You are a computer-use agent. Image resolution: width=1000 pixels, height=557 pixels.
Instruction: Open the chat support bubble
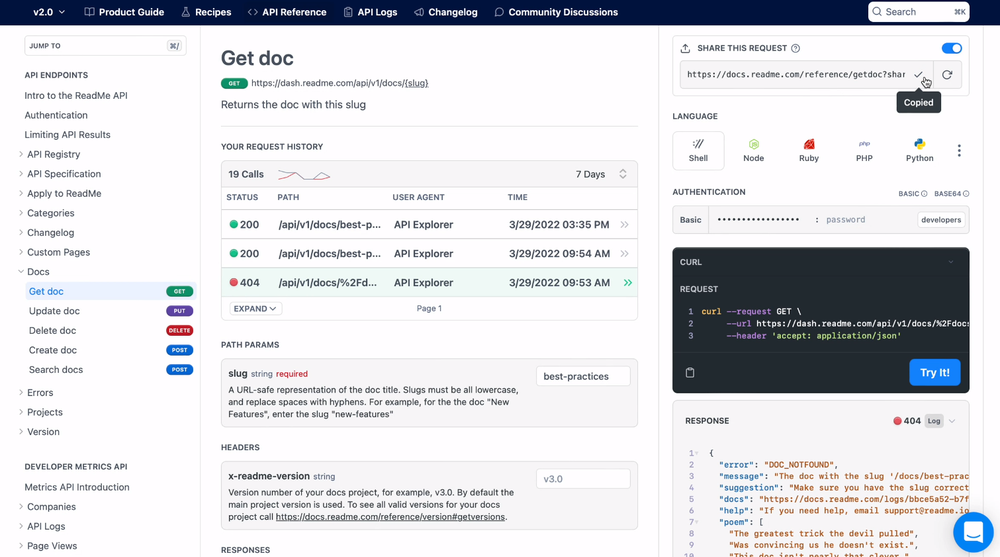972,532
